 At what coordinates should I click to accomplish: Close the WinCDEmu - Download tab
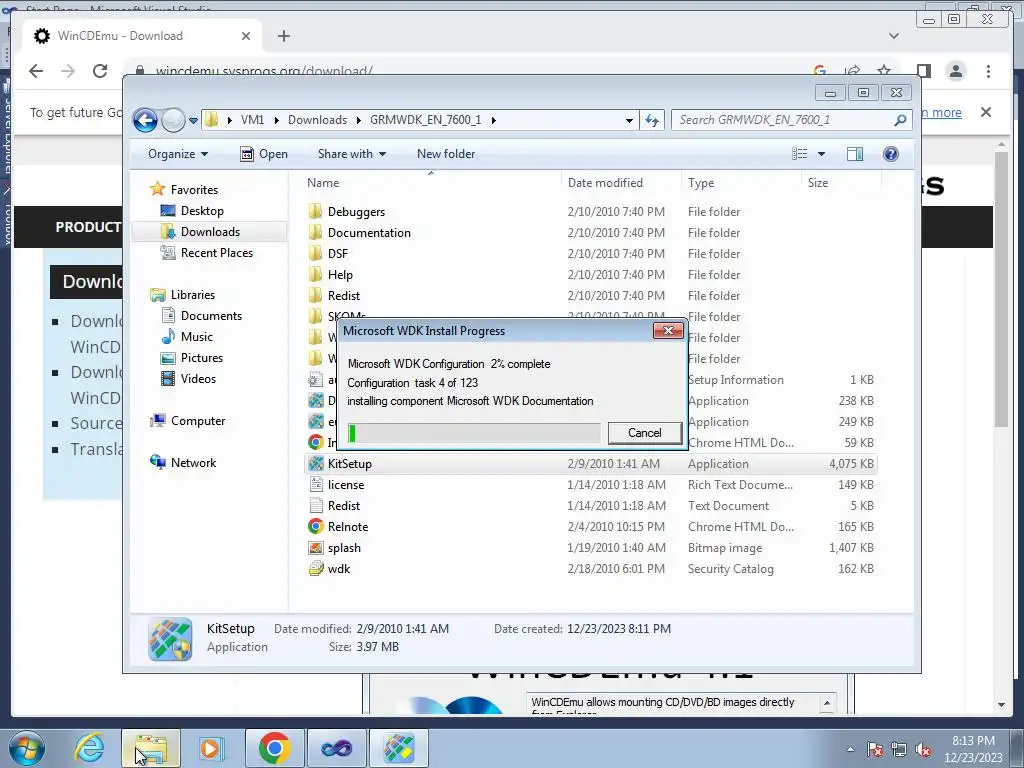point(246,36)
